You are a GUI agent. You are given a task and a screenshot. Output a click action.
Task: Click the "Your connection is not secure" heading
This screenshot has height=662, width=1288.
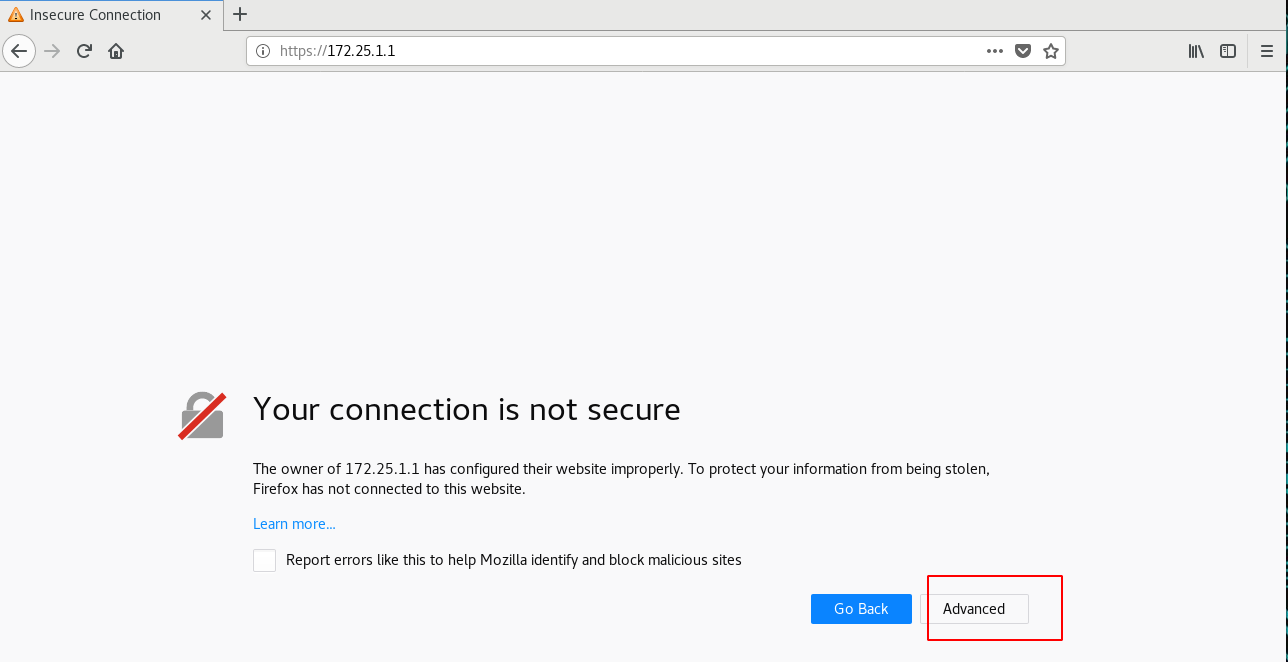tap(467, 409)
